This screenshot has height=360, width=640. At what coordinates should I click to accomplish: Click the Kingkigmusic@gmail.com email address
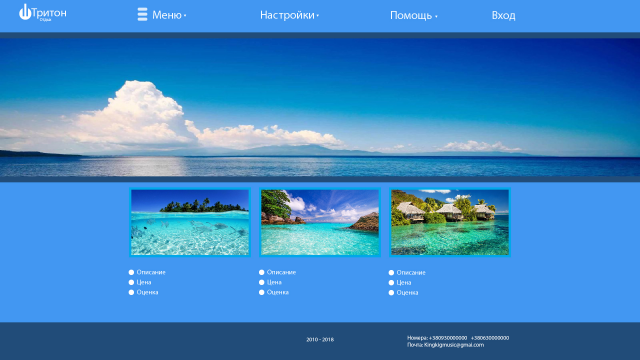[454, 345]
